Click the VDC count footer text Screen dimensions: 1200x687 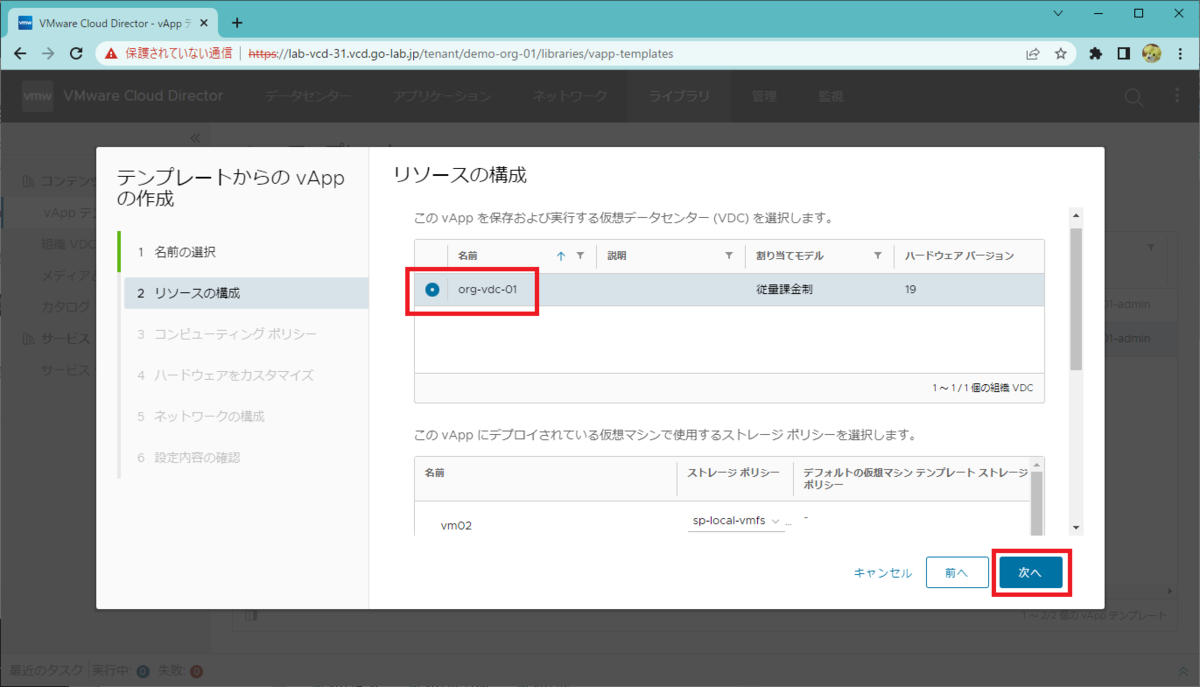983,387
